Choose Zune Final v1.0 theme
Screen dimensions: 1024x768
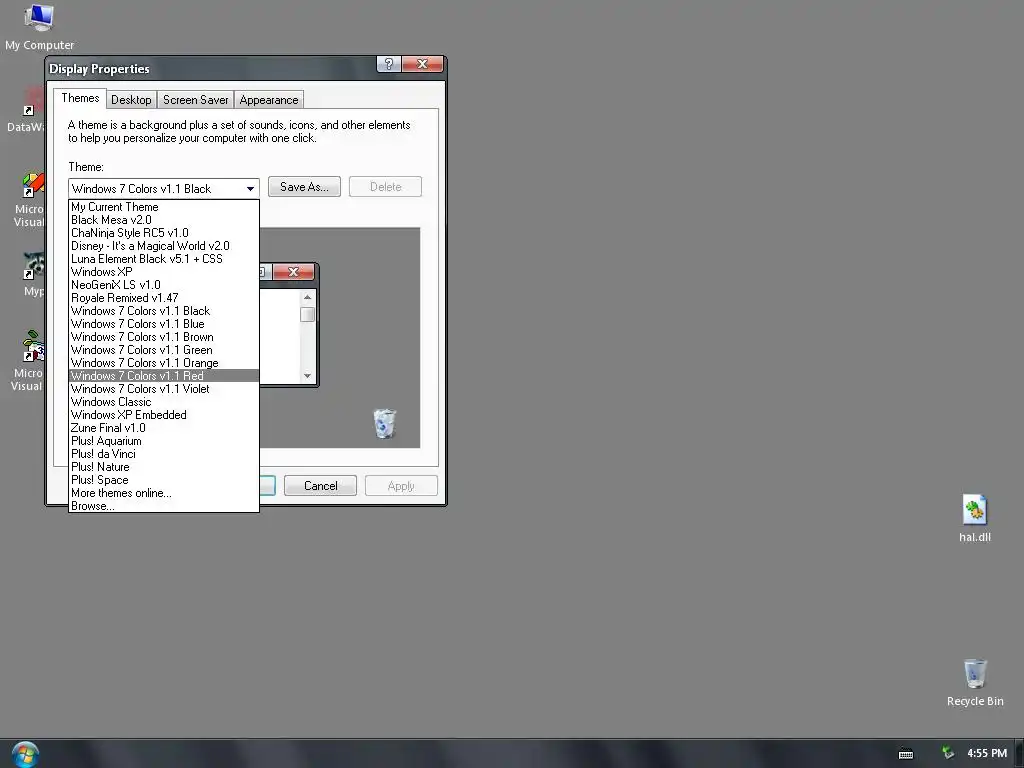164,428
